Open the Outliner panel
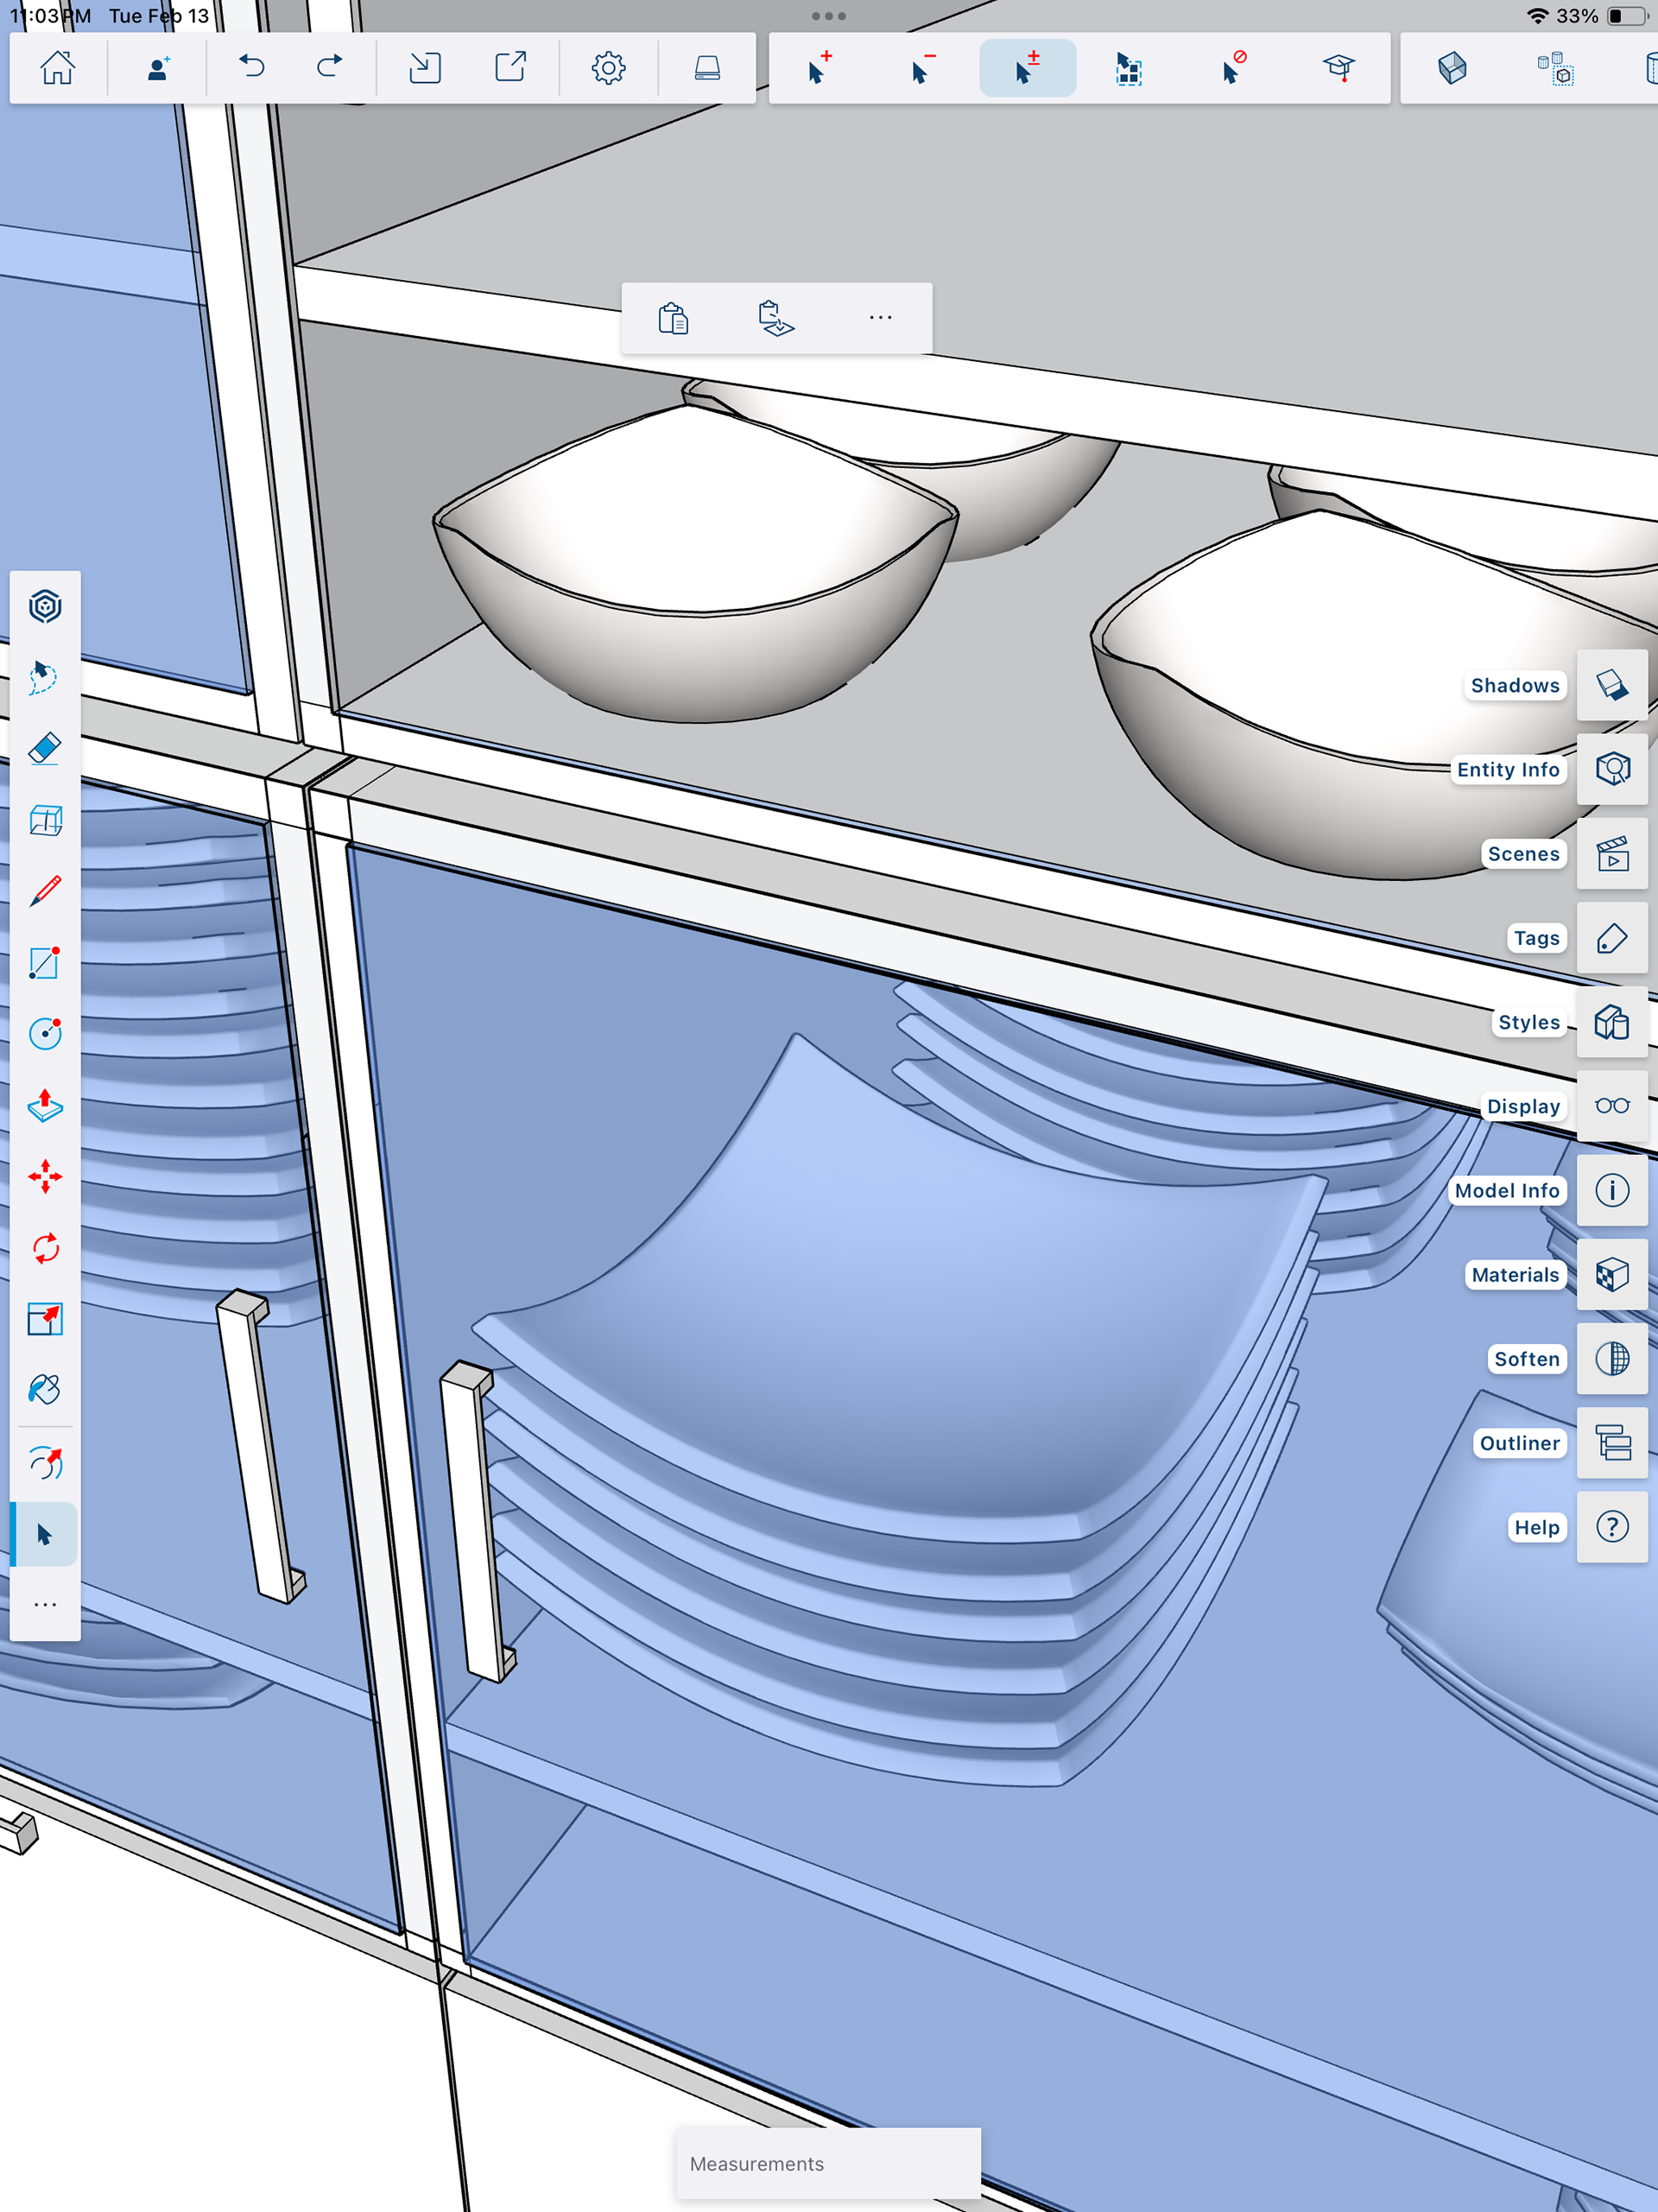 point(1612,1443)
